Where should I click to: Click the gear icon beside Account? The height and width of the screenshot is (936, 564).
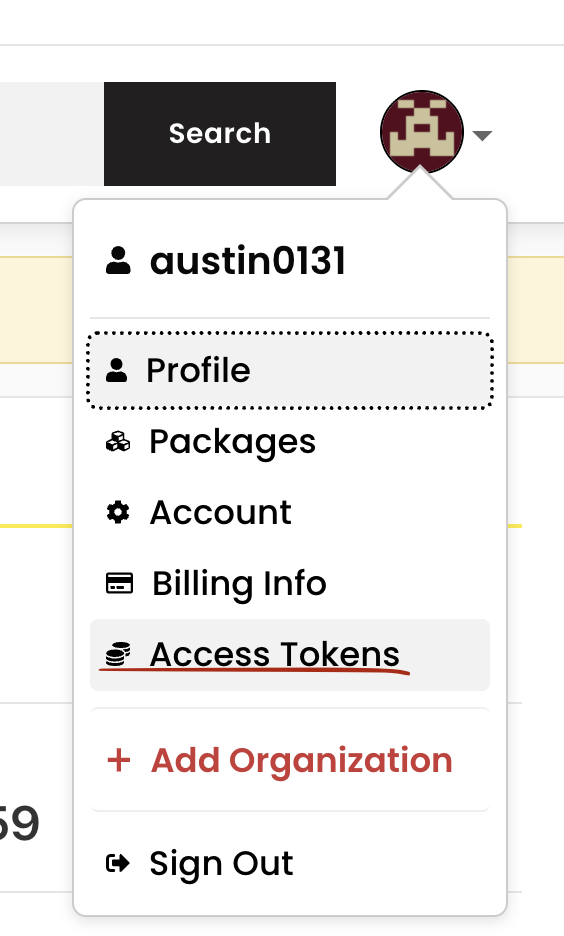(x=118, y=512)
